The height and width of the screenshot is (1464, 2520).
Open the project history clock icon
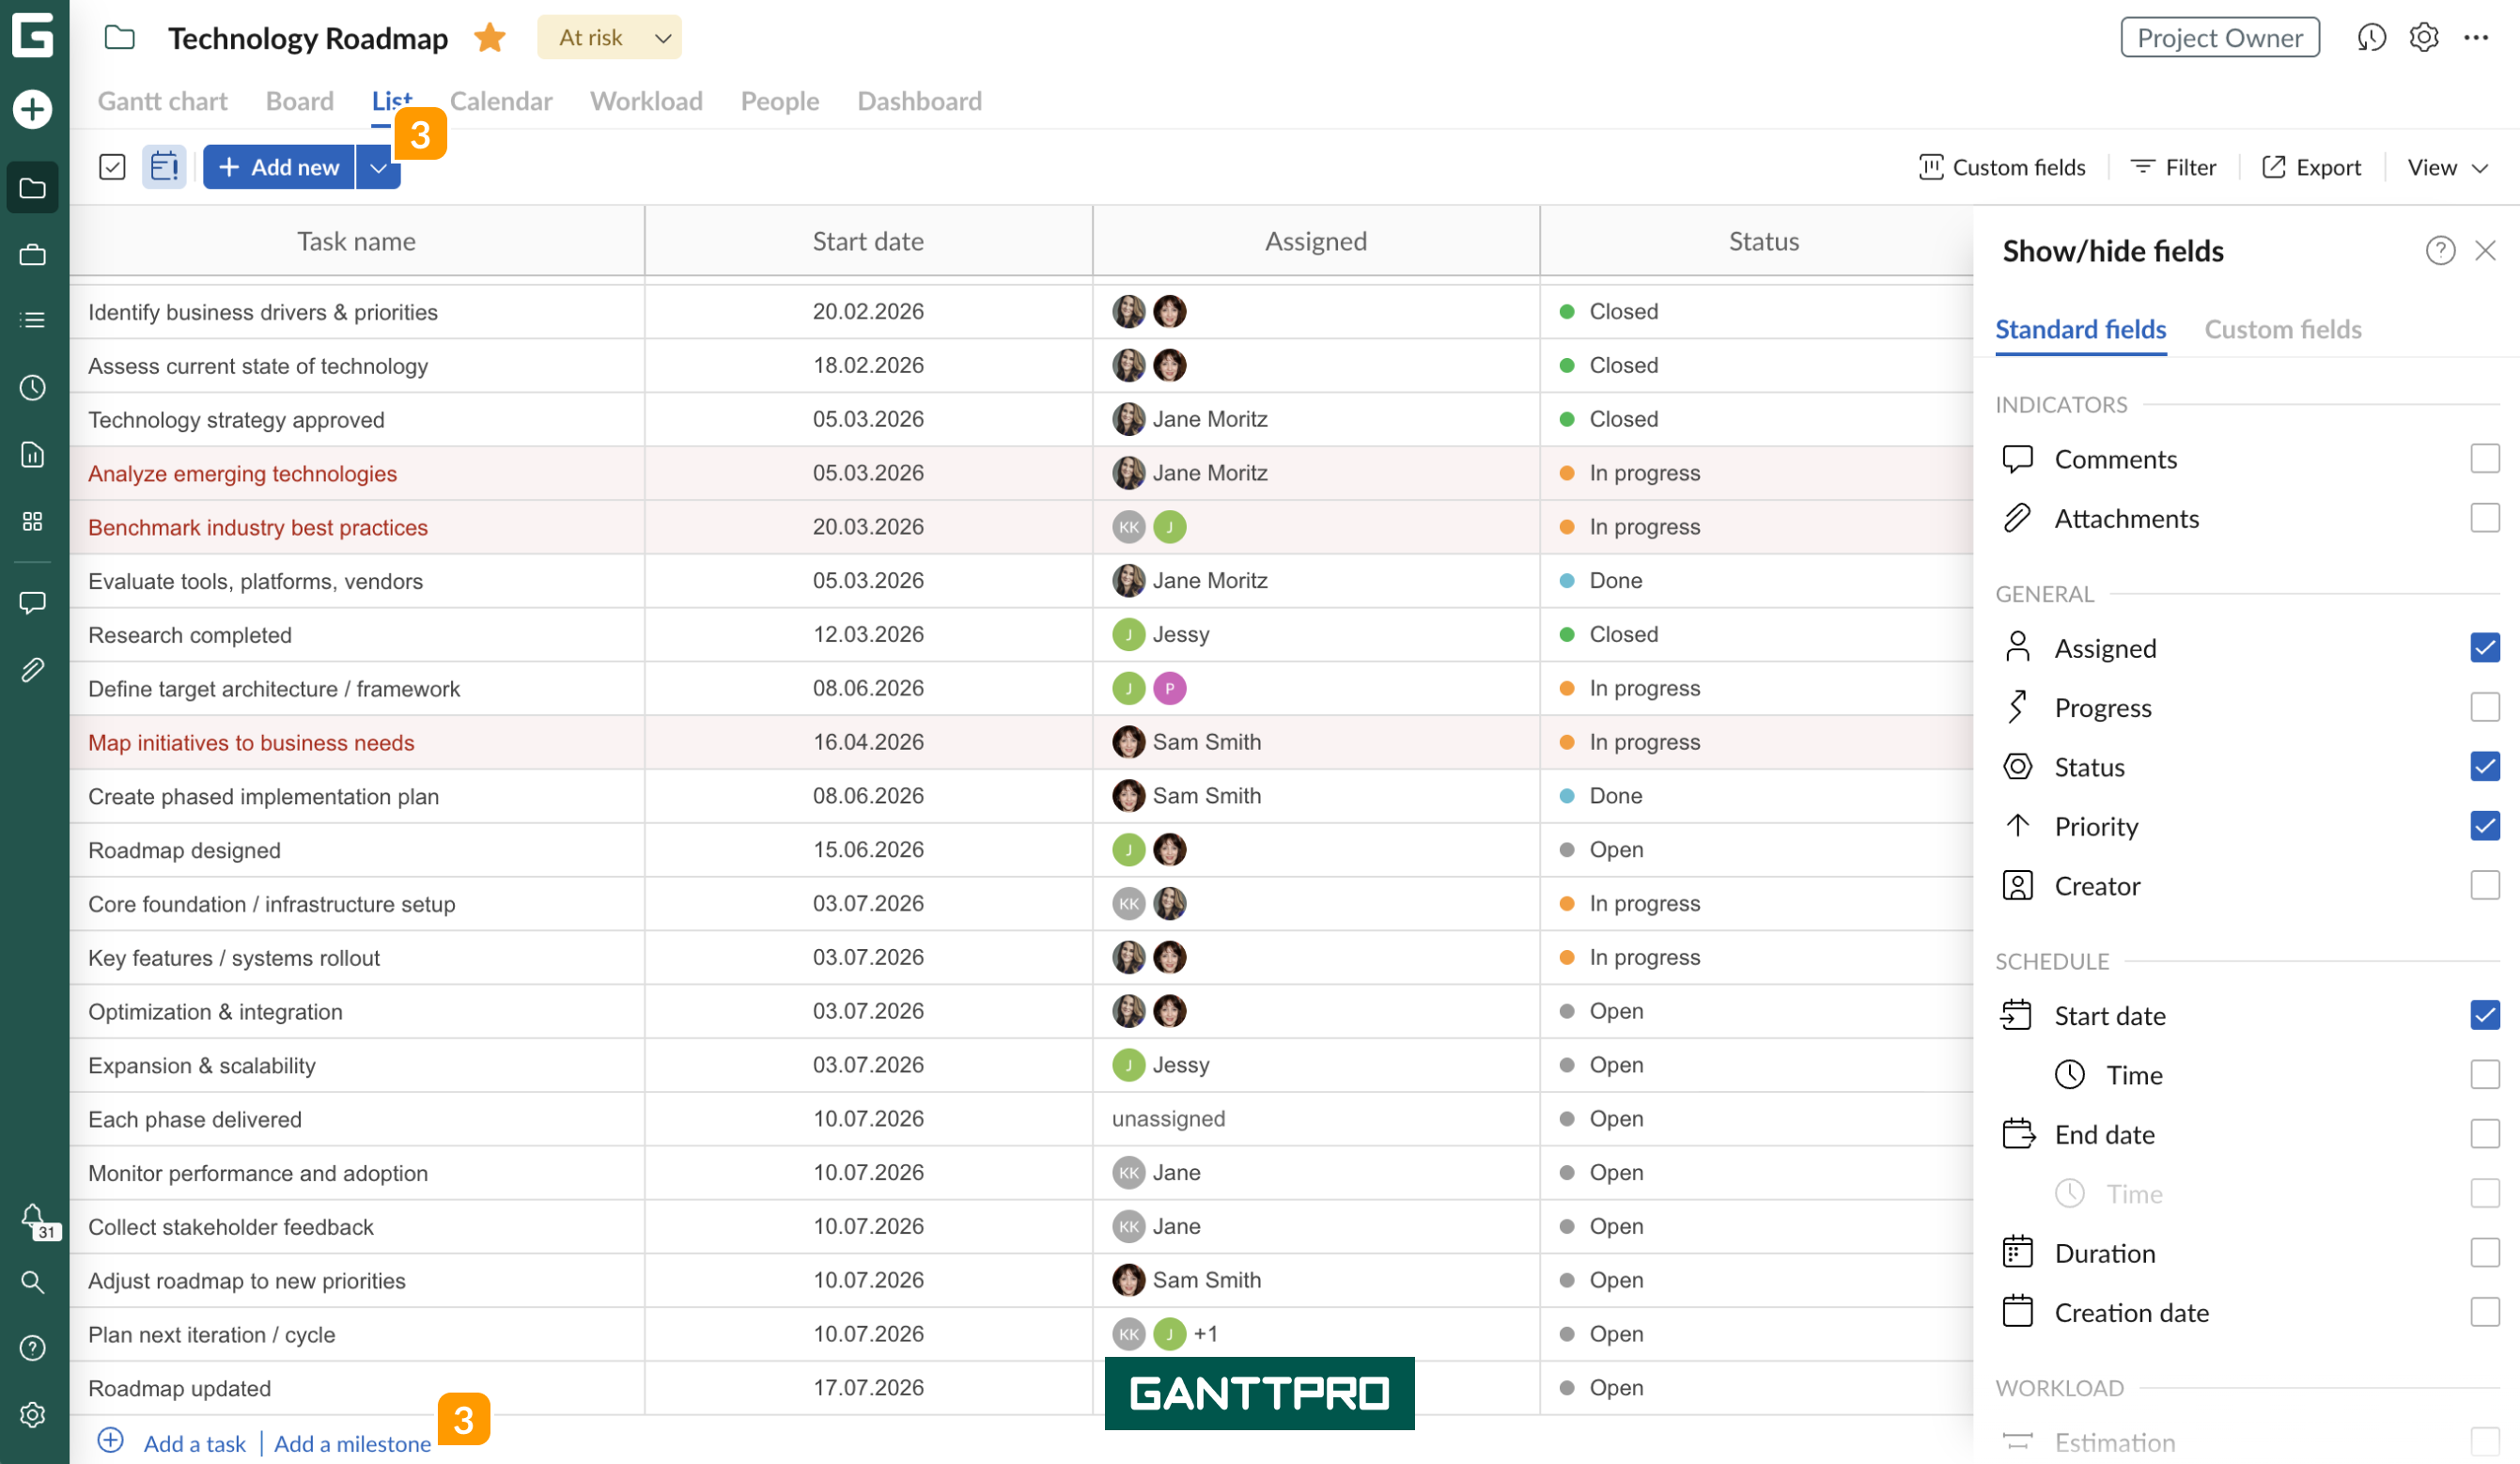tap(2371, 37)
